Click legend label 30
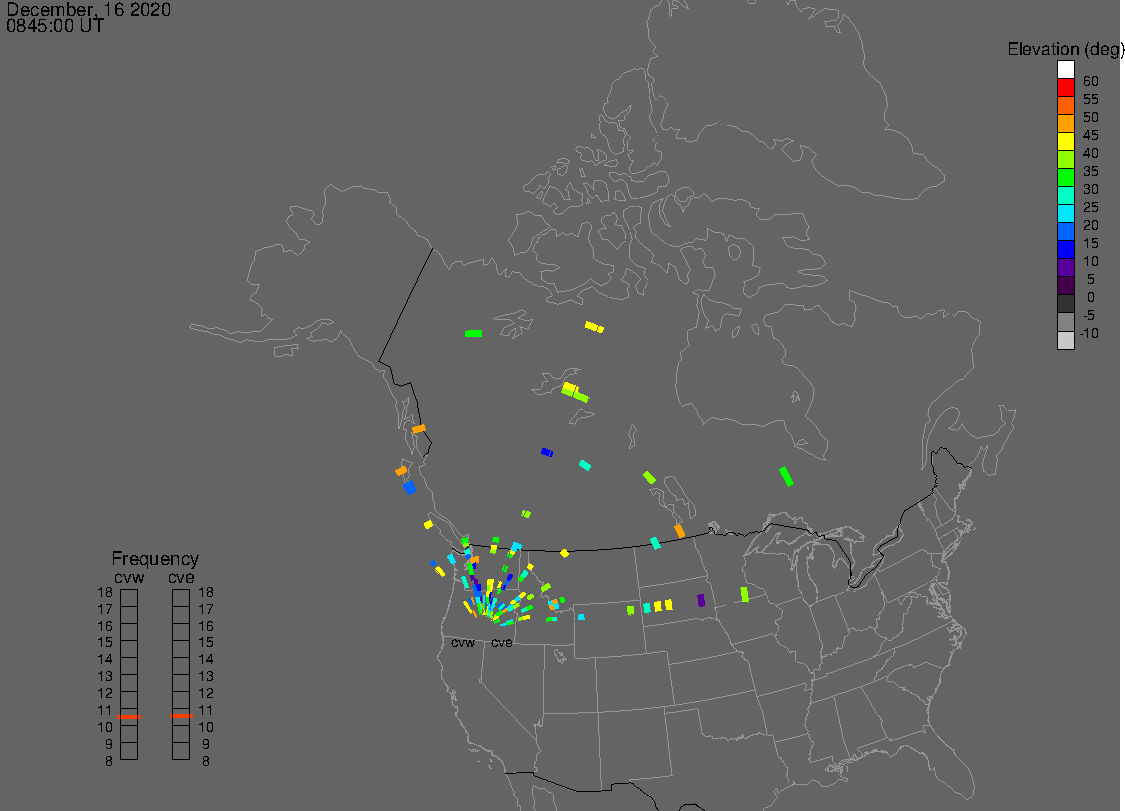Viewport: 1125px width, 811px height. coord(1091,189)
